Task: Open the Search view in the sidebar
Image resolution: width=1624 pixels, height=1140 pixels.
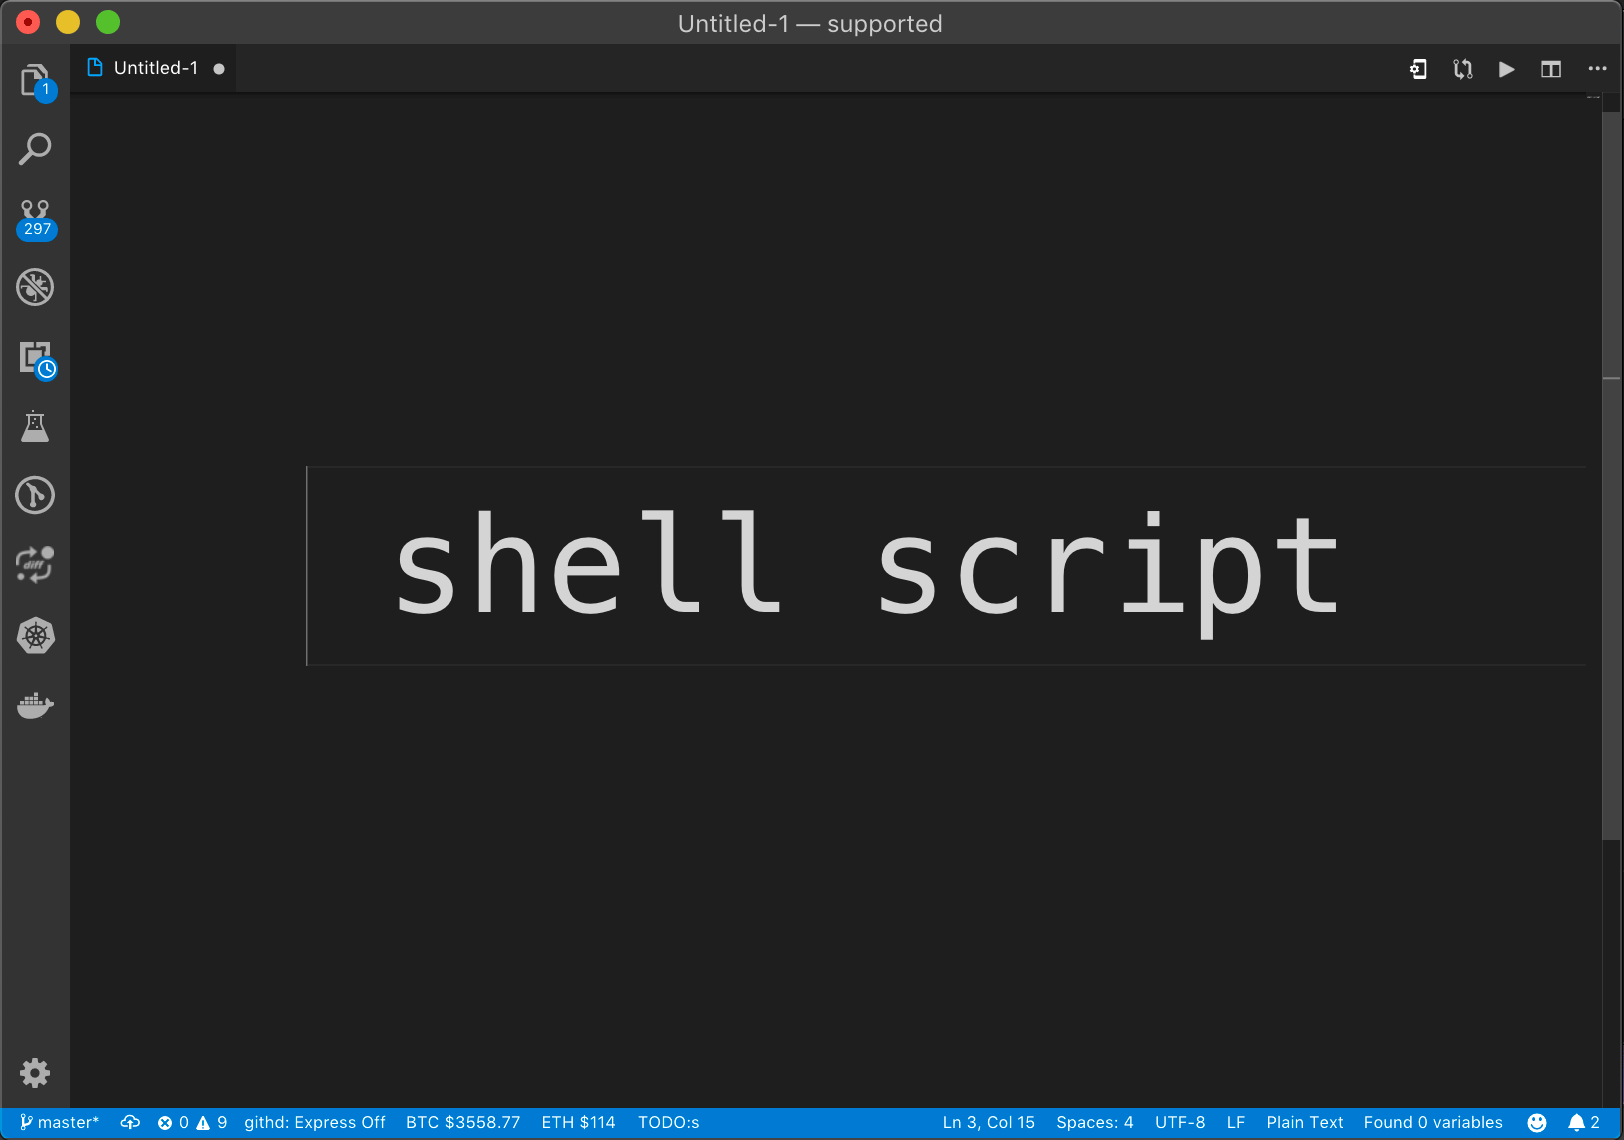Action: (x=36, y=148)
